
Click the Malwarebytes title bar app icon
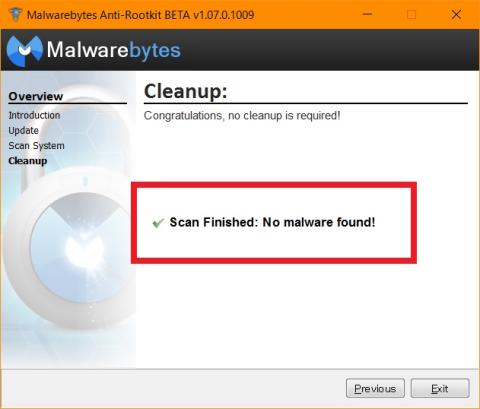pos(15,15)
